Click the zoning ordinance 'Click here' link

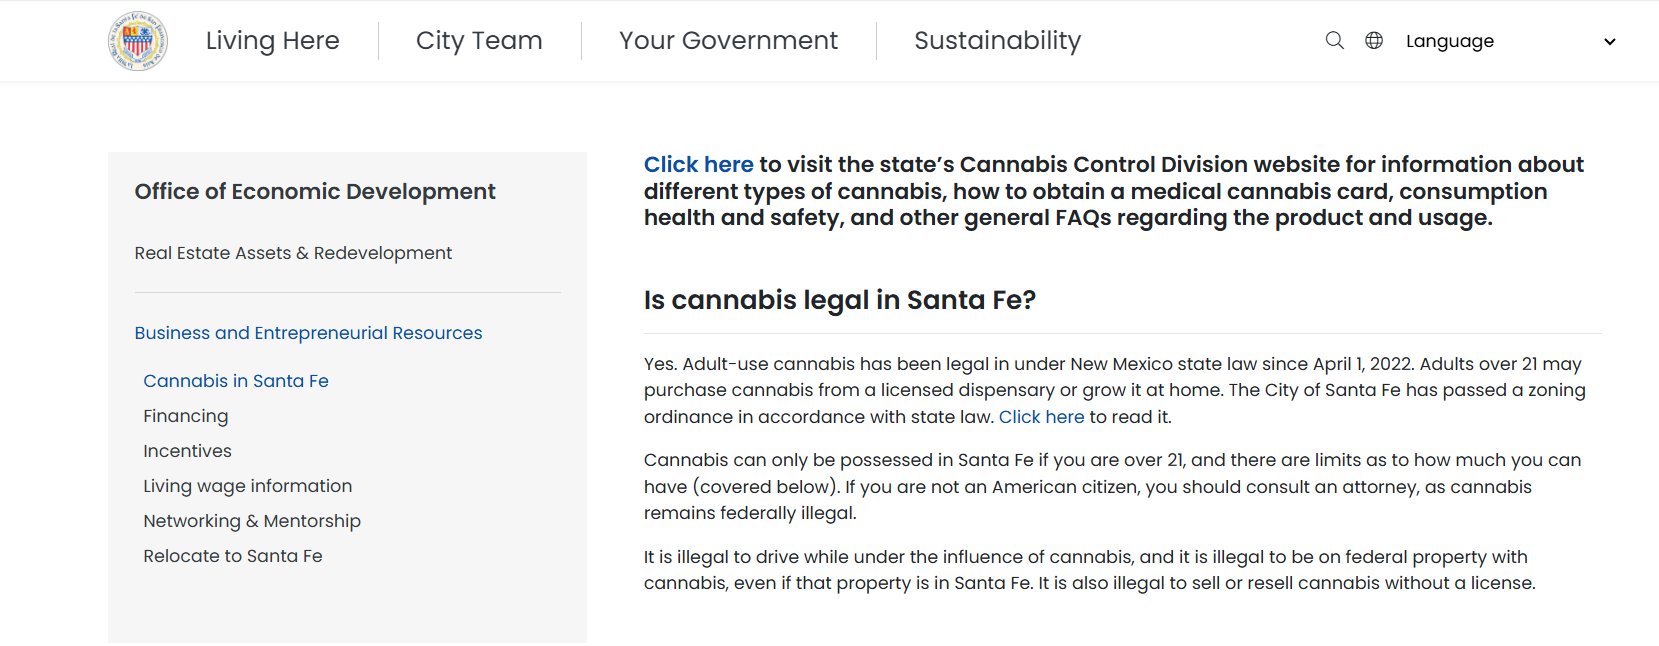click(1041, 417)
